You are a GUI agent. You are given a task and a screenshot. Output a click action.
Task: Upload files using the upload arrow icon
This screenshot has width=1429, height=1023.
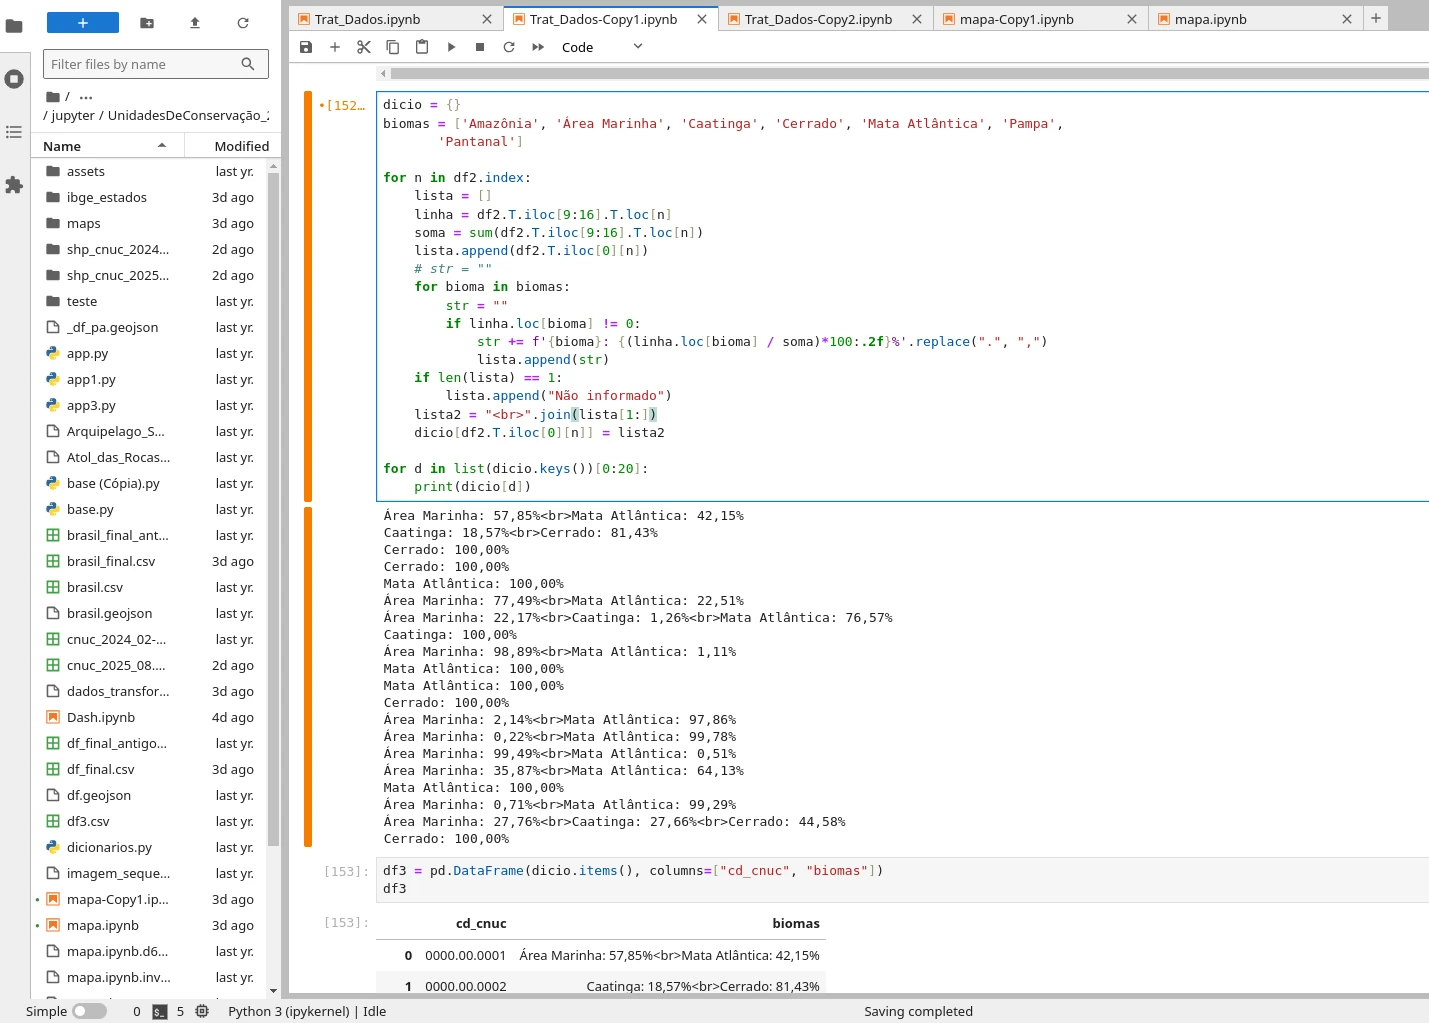tap(195, 23)
